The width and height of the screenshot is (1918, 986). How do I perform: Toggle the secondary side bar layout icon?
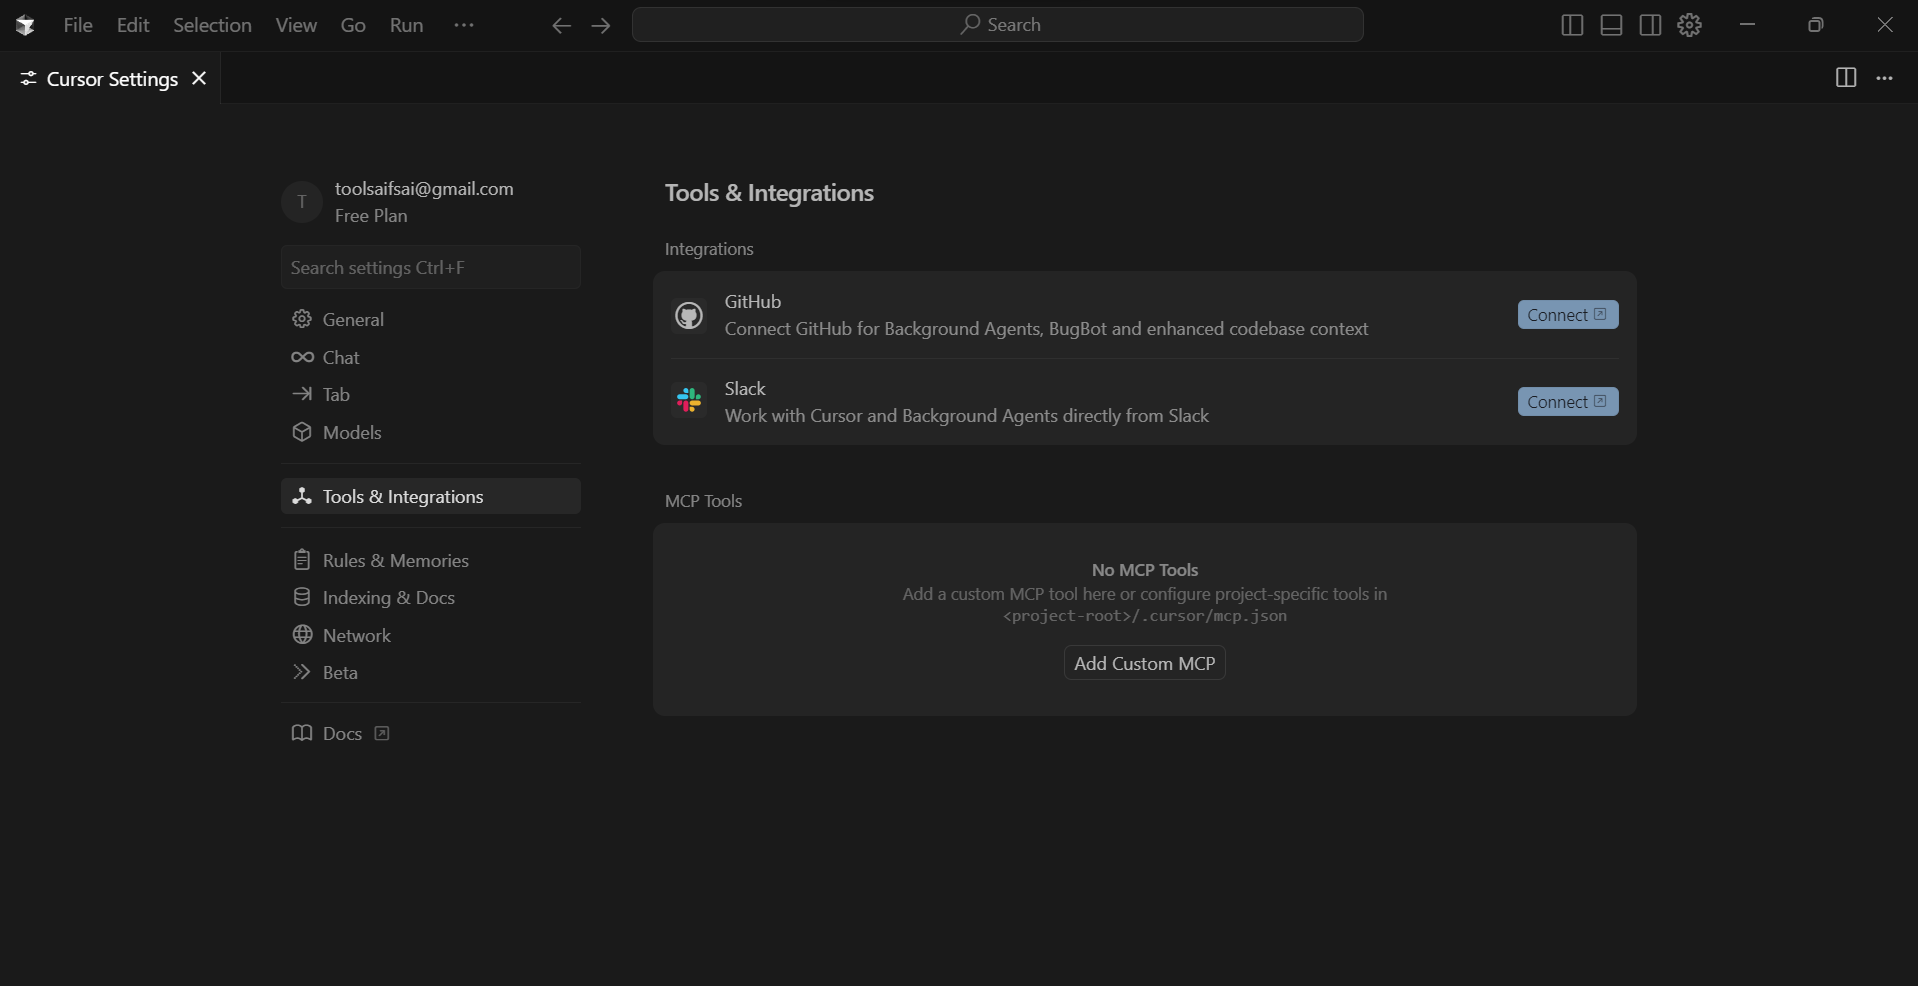click(1651, 25)
